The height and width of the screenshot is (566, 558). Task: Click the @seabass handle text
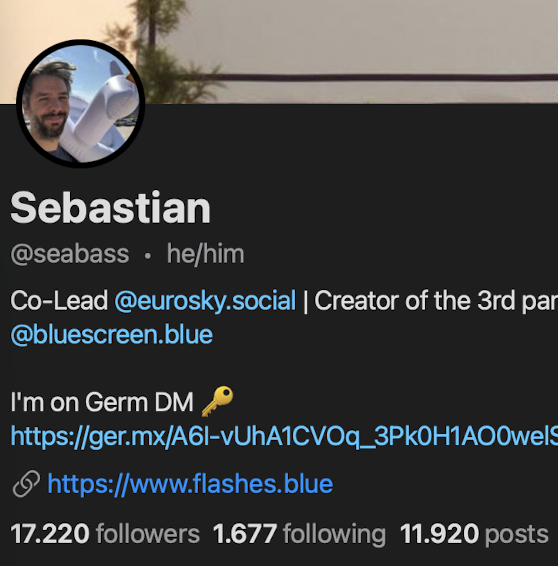70,254
